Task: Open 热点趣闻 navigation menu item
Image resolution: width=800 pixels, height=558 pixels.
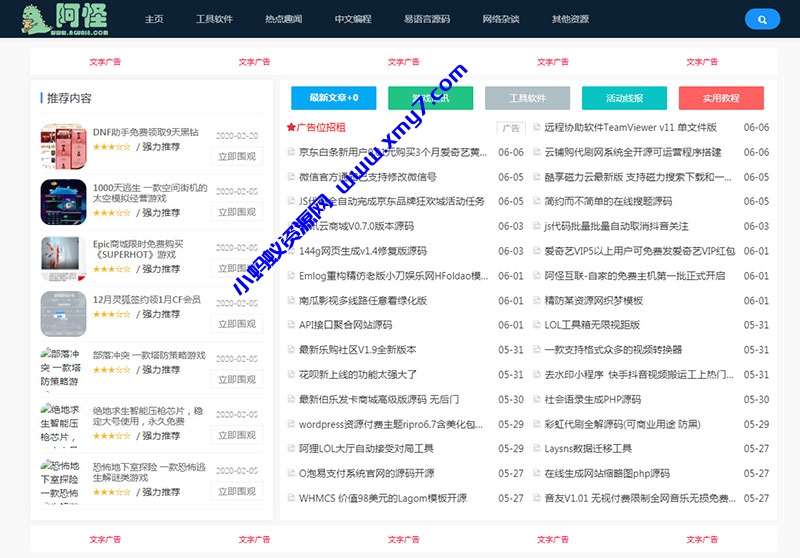Action: (284, 19)
